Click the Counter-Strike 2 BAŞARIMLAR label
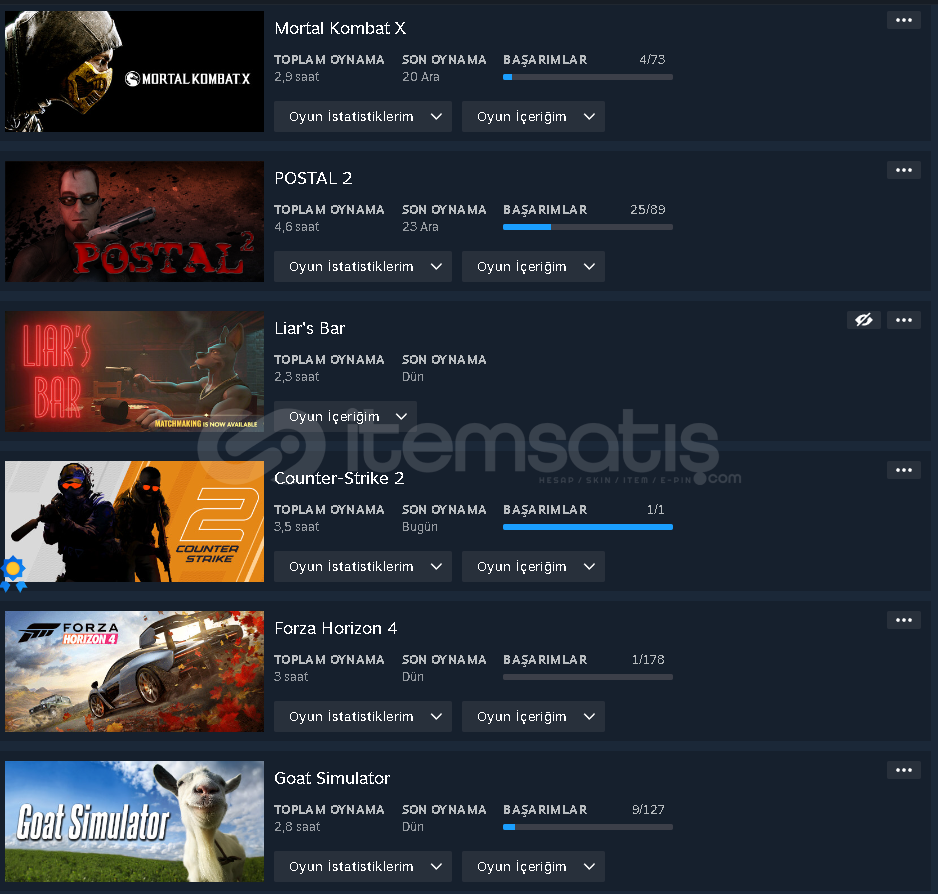 545,510
